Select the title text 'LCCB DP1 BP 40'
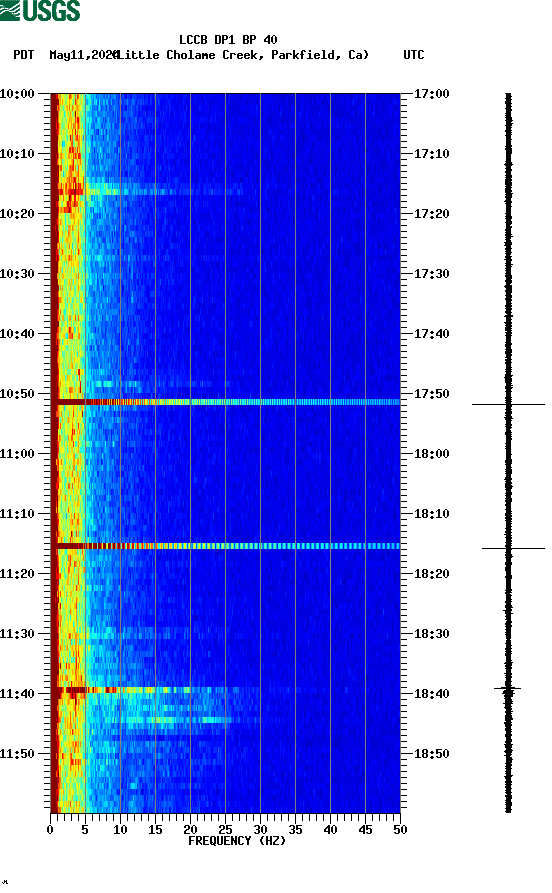Screen dimensions: 552x893 [228, 40]
